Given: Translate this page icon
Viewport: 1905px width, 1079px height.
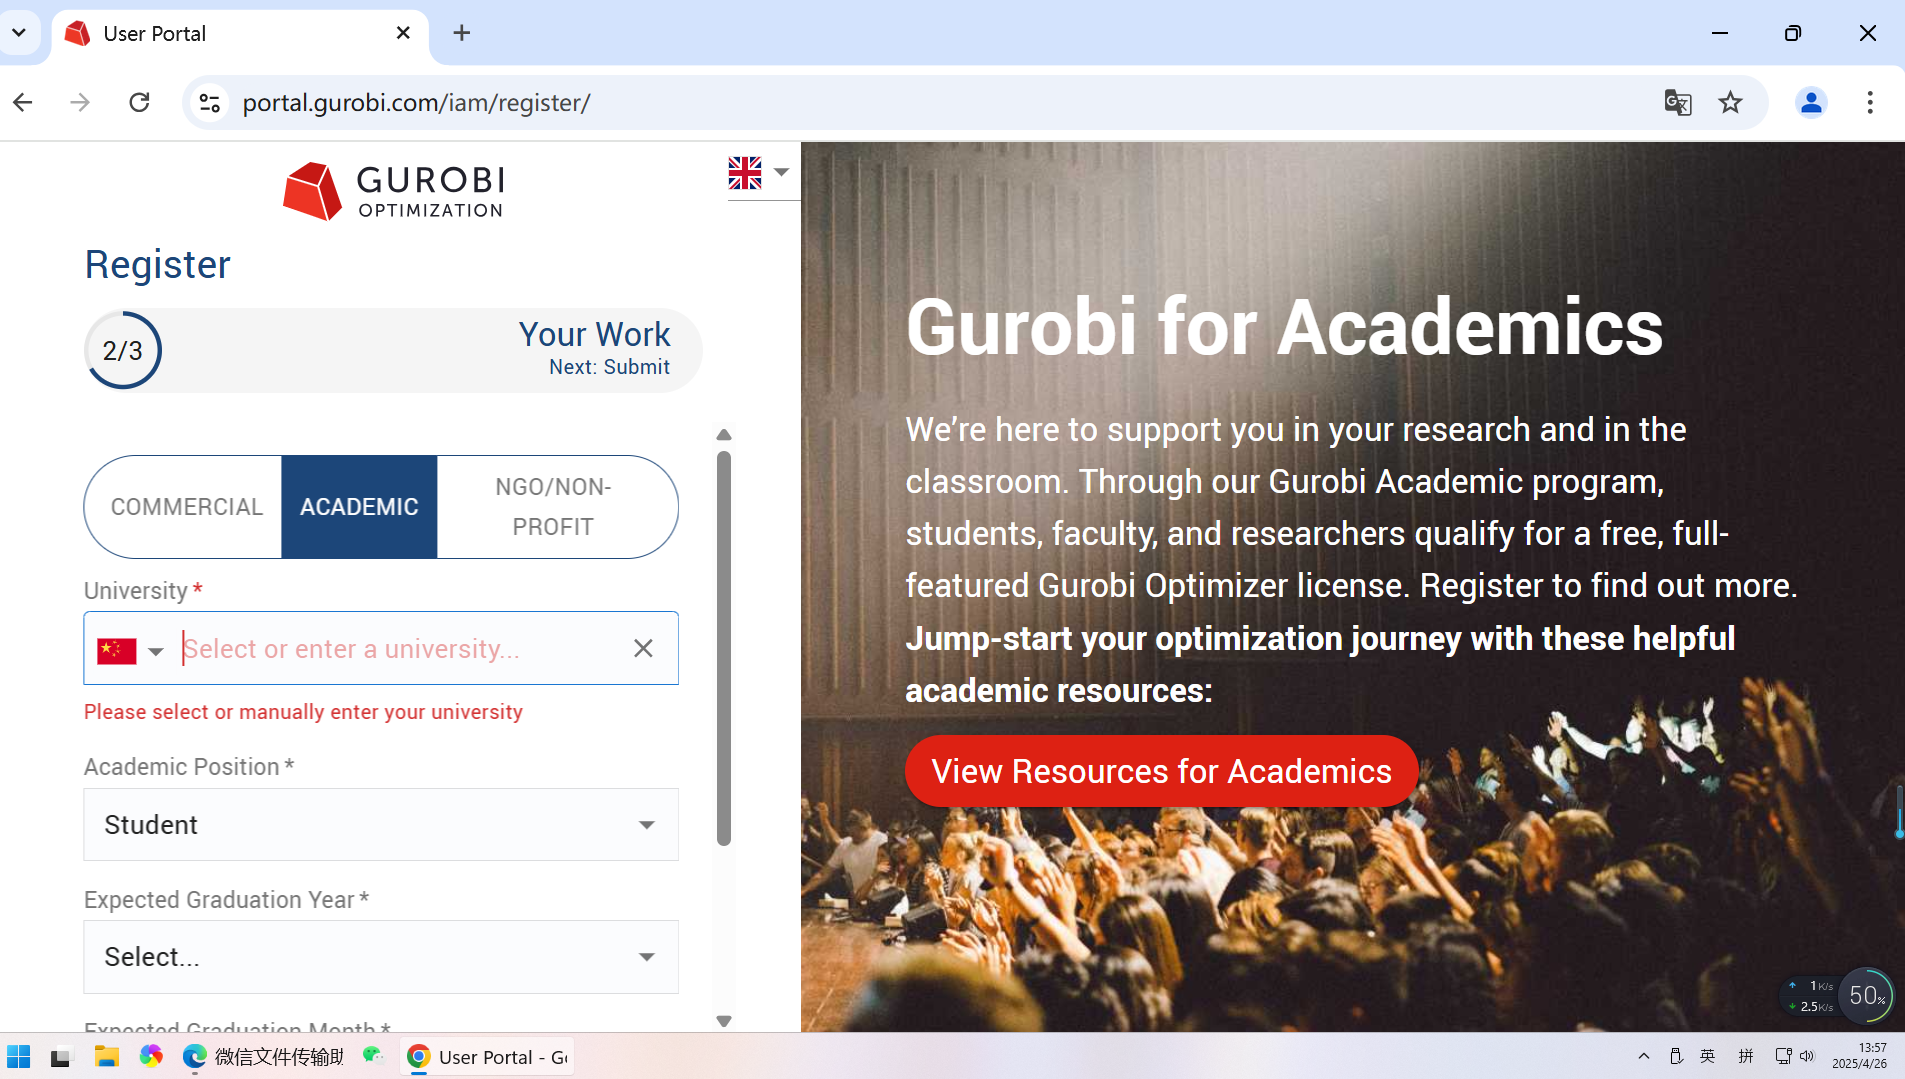Looking at the screenshot, I should point(1677,102).
